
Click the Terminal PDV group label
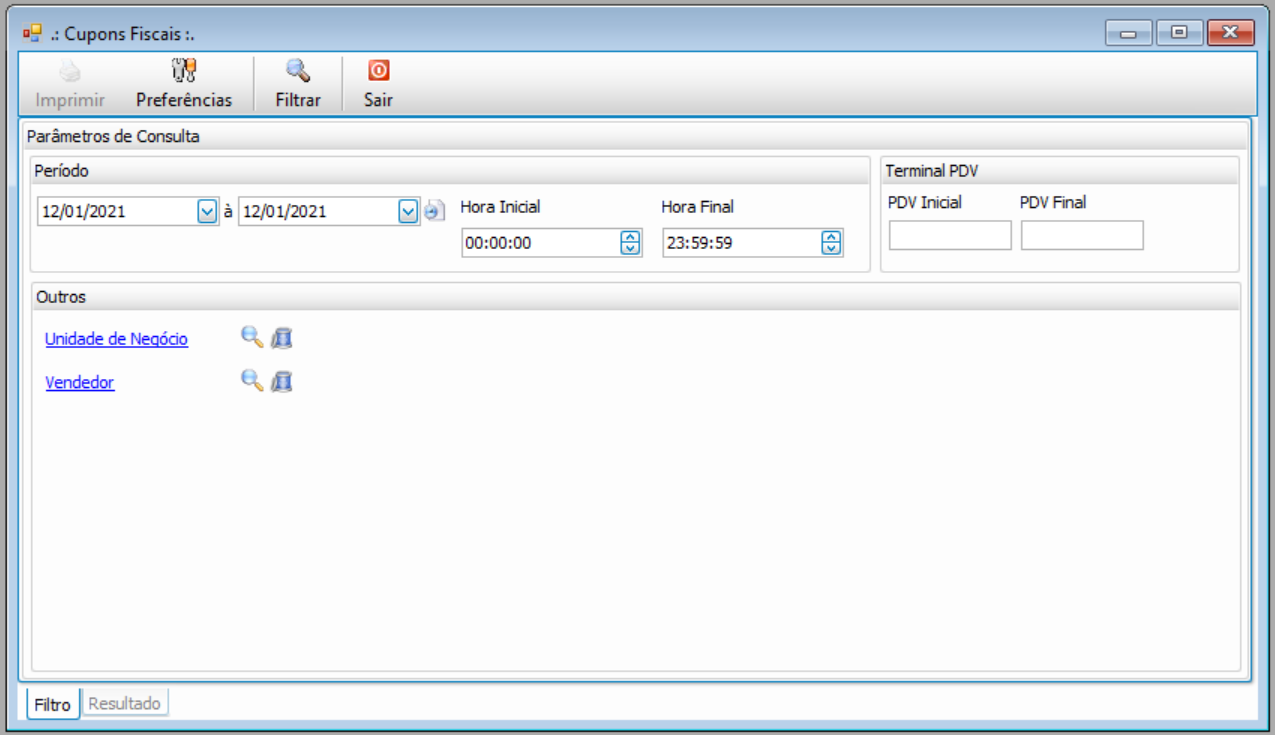coord(932,171)
